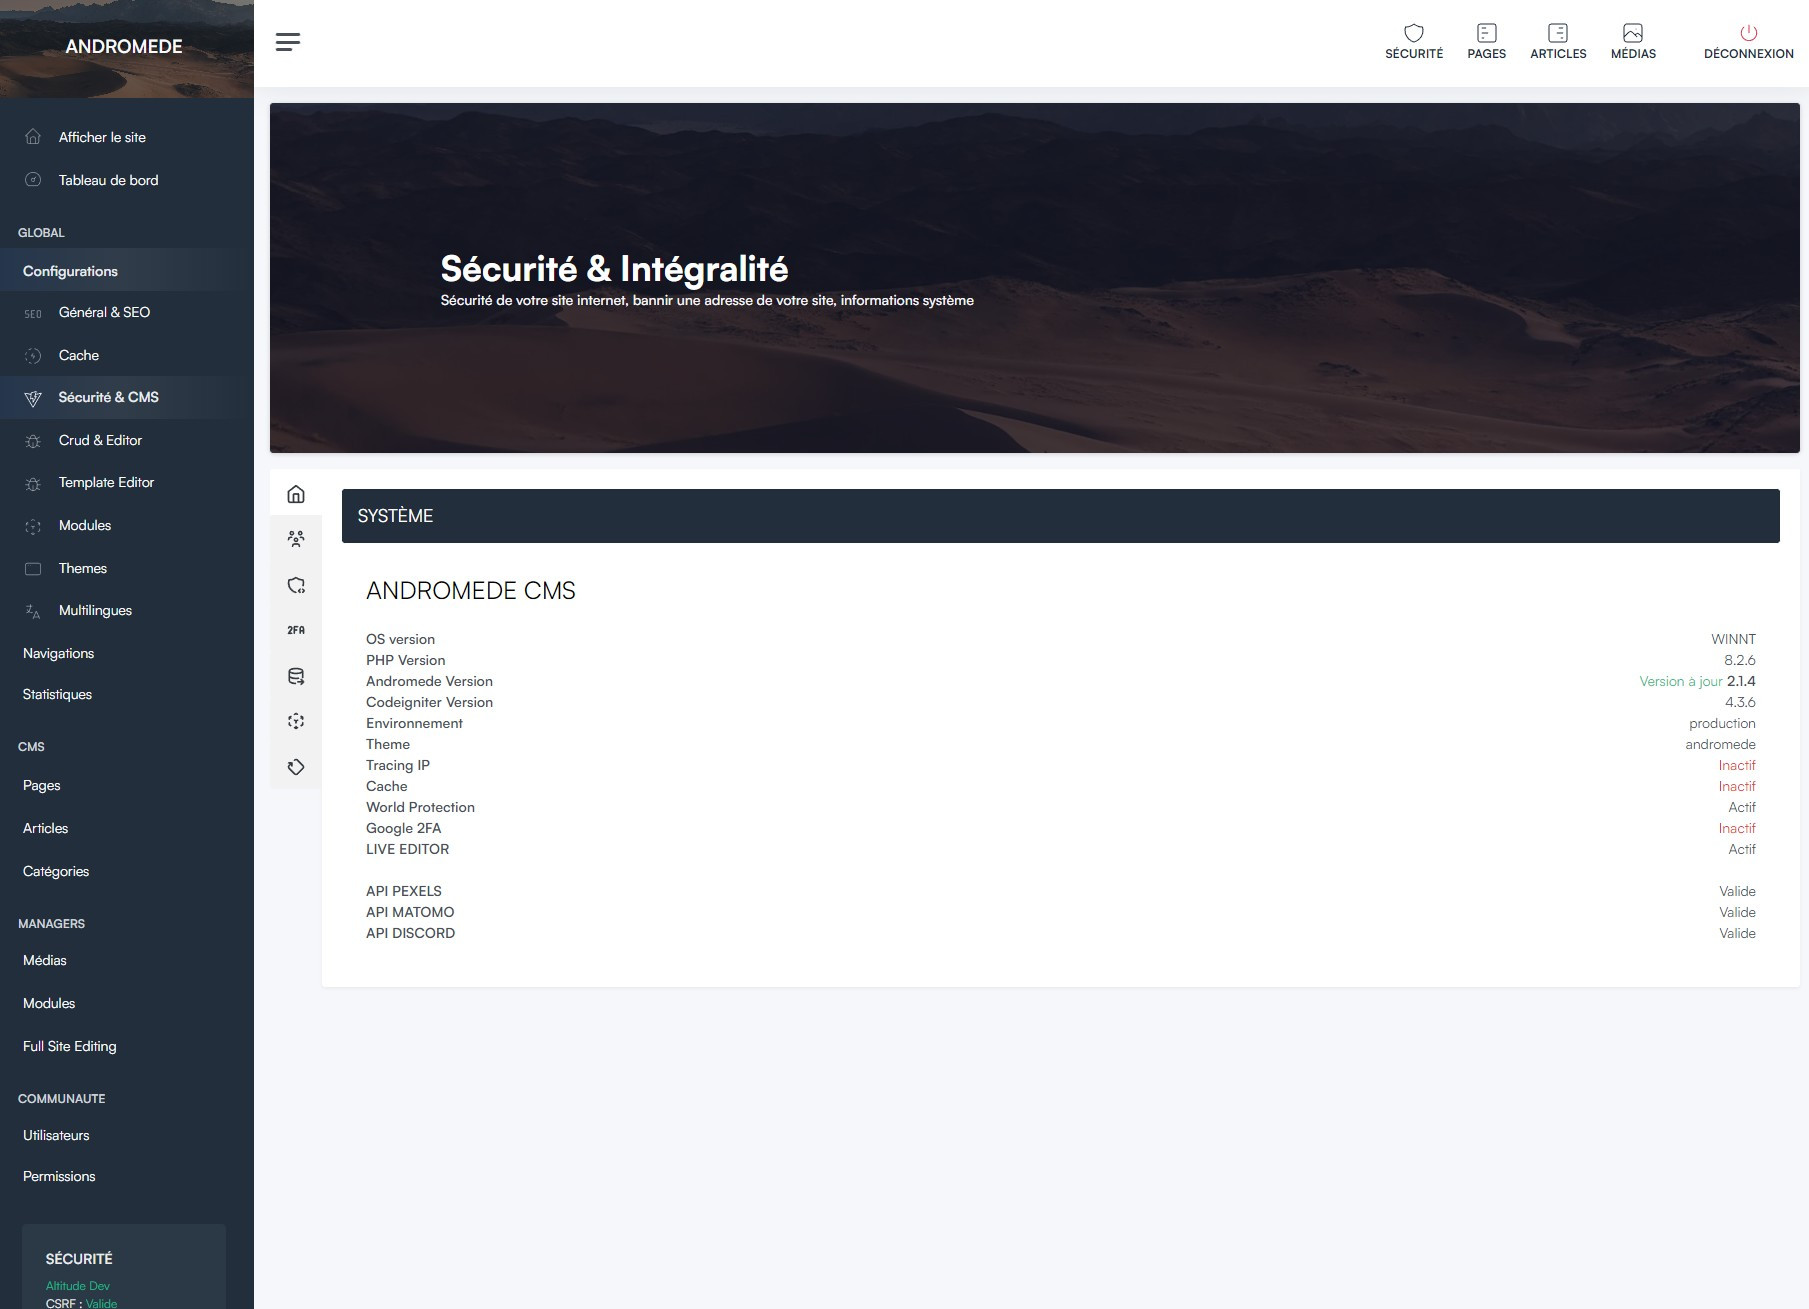Select the database export tab icon
The image size is (1809, 1309).
tap(296, 676)
